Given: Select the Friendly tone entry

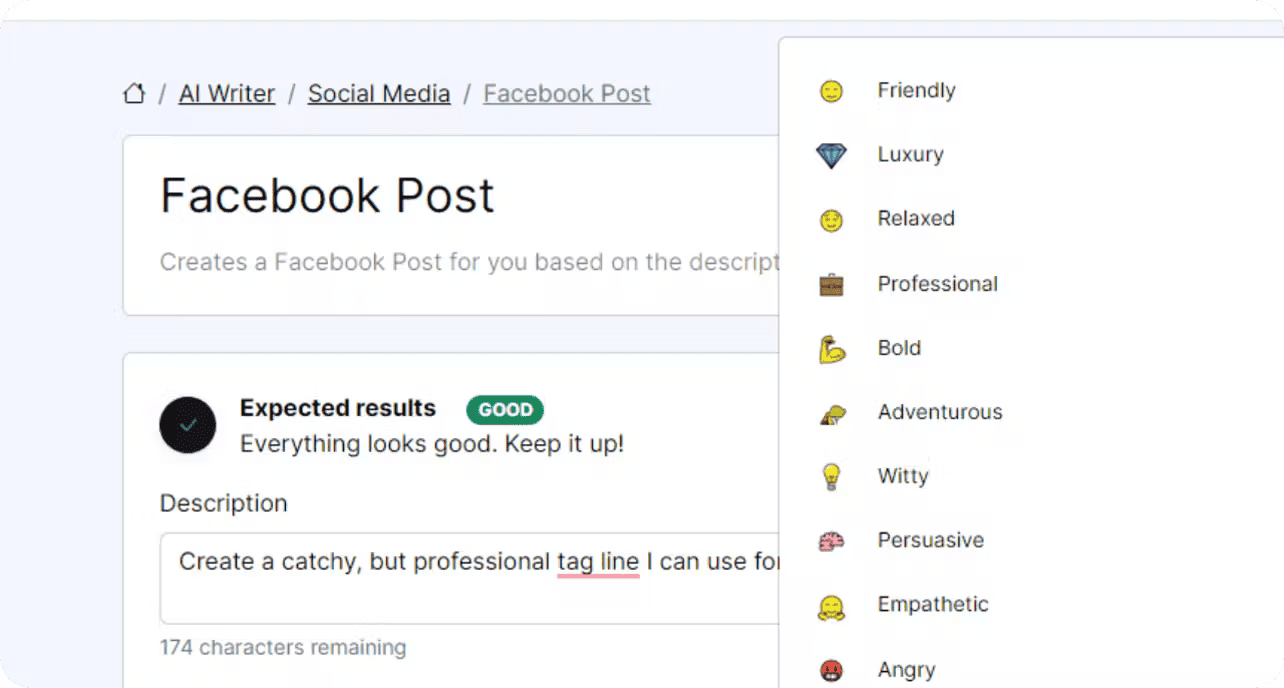Looking at the screenshot, I should 1031,91.
